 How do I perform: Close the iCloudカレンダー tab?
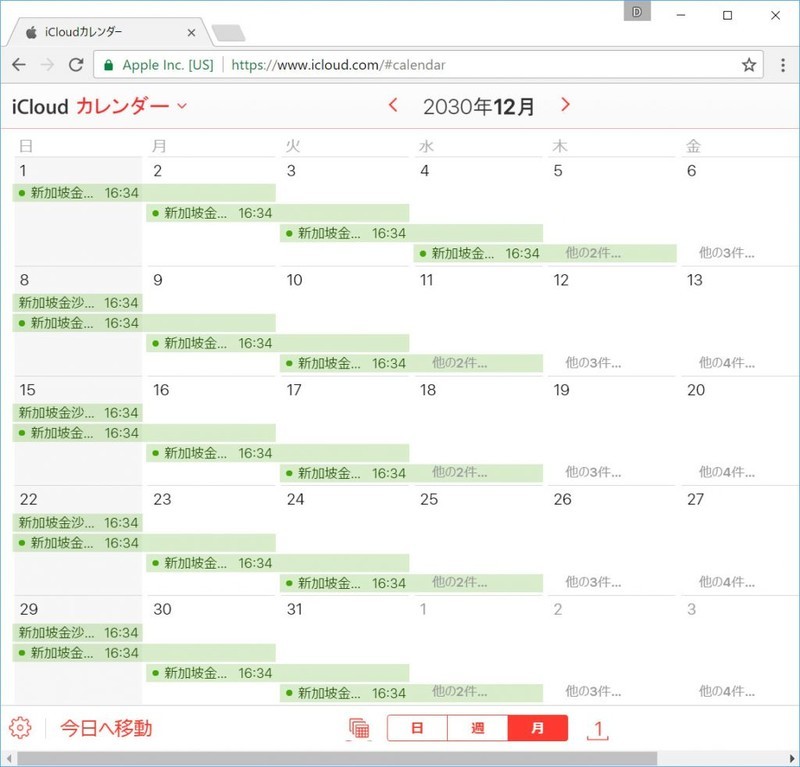pyautogui.click(x=191, y=33)
